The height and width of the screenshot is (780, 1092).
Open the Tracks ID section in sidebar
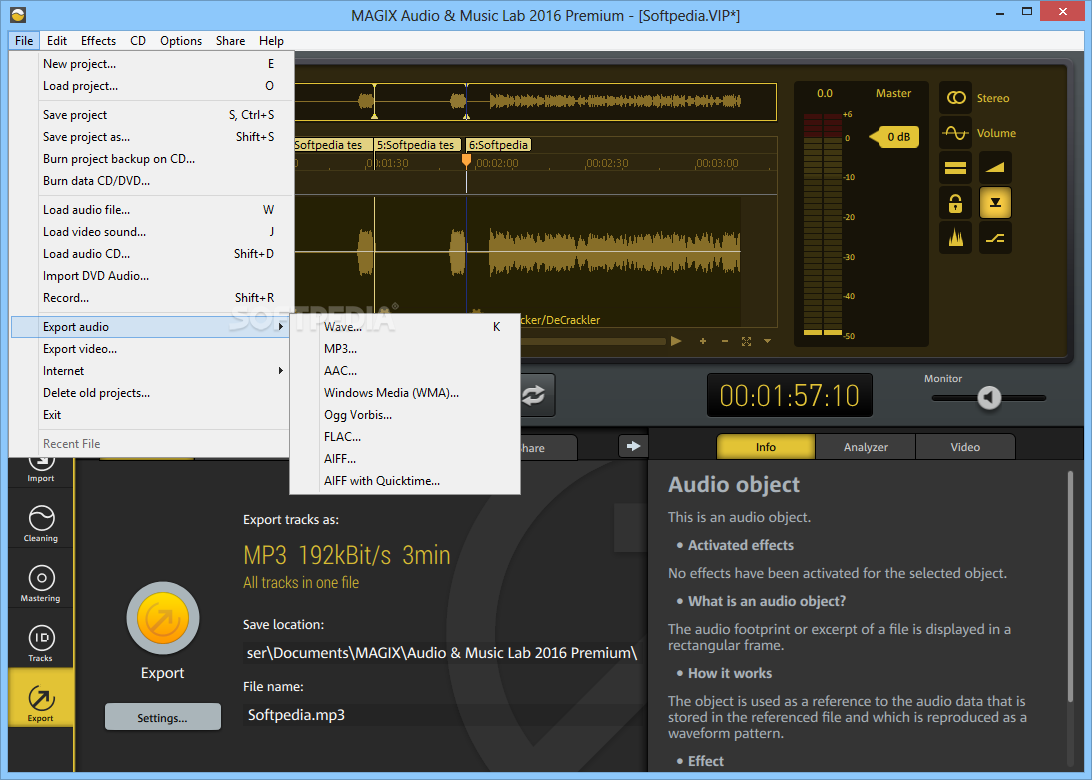pos(40,643)
